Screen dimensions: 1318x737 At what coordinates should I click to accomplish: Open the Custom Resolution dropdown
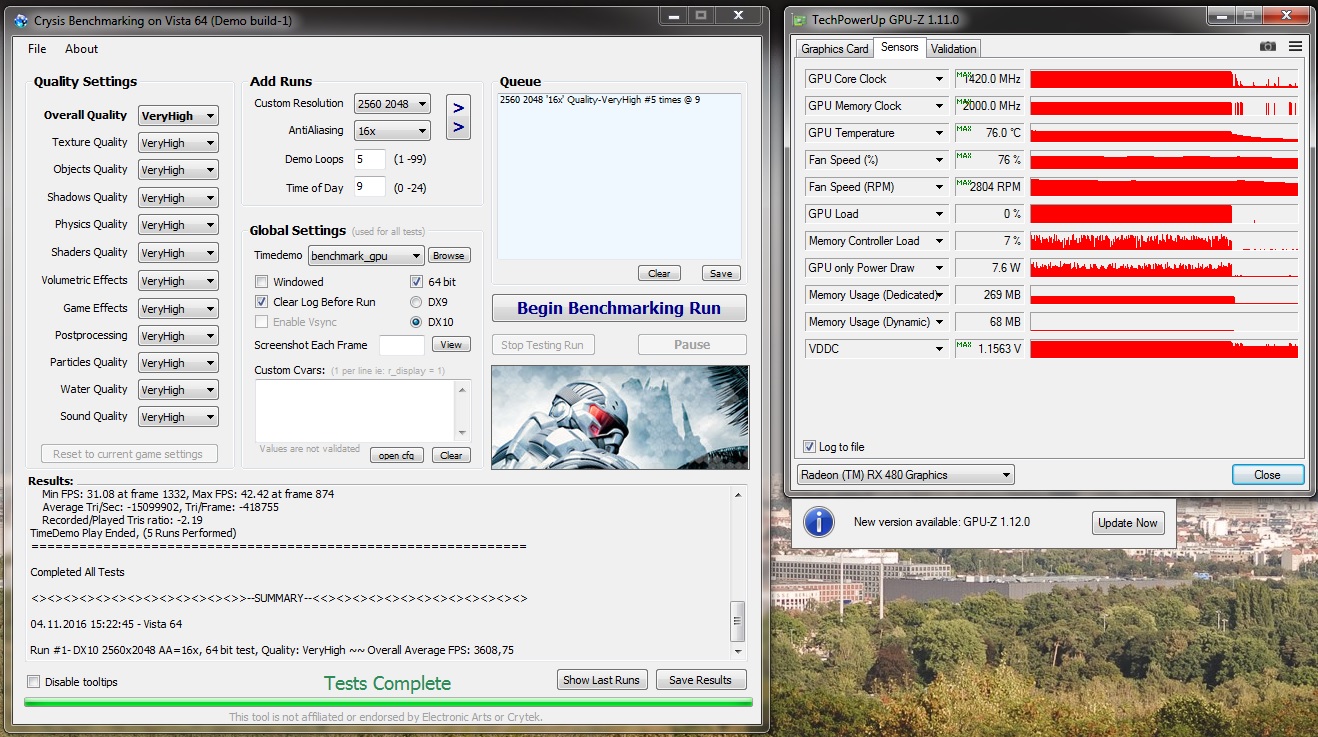point(392,103)
